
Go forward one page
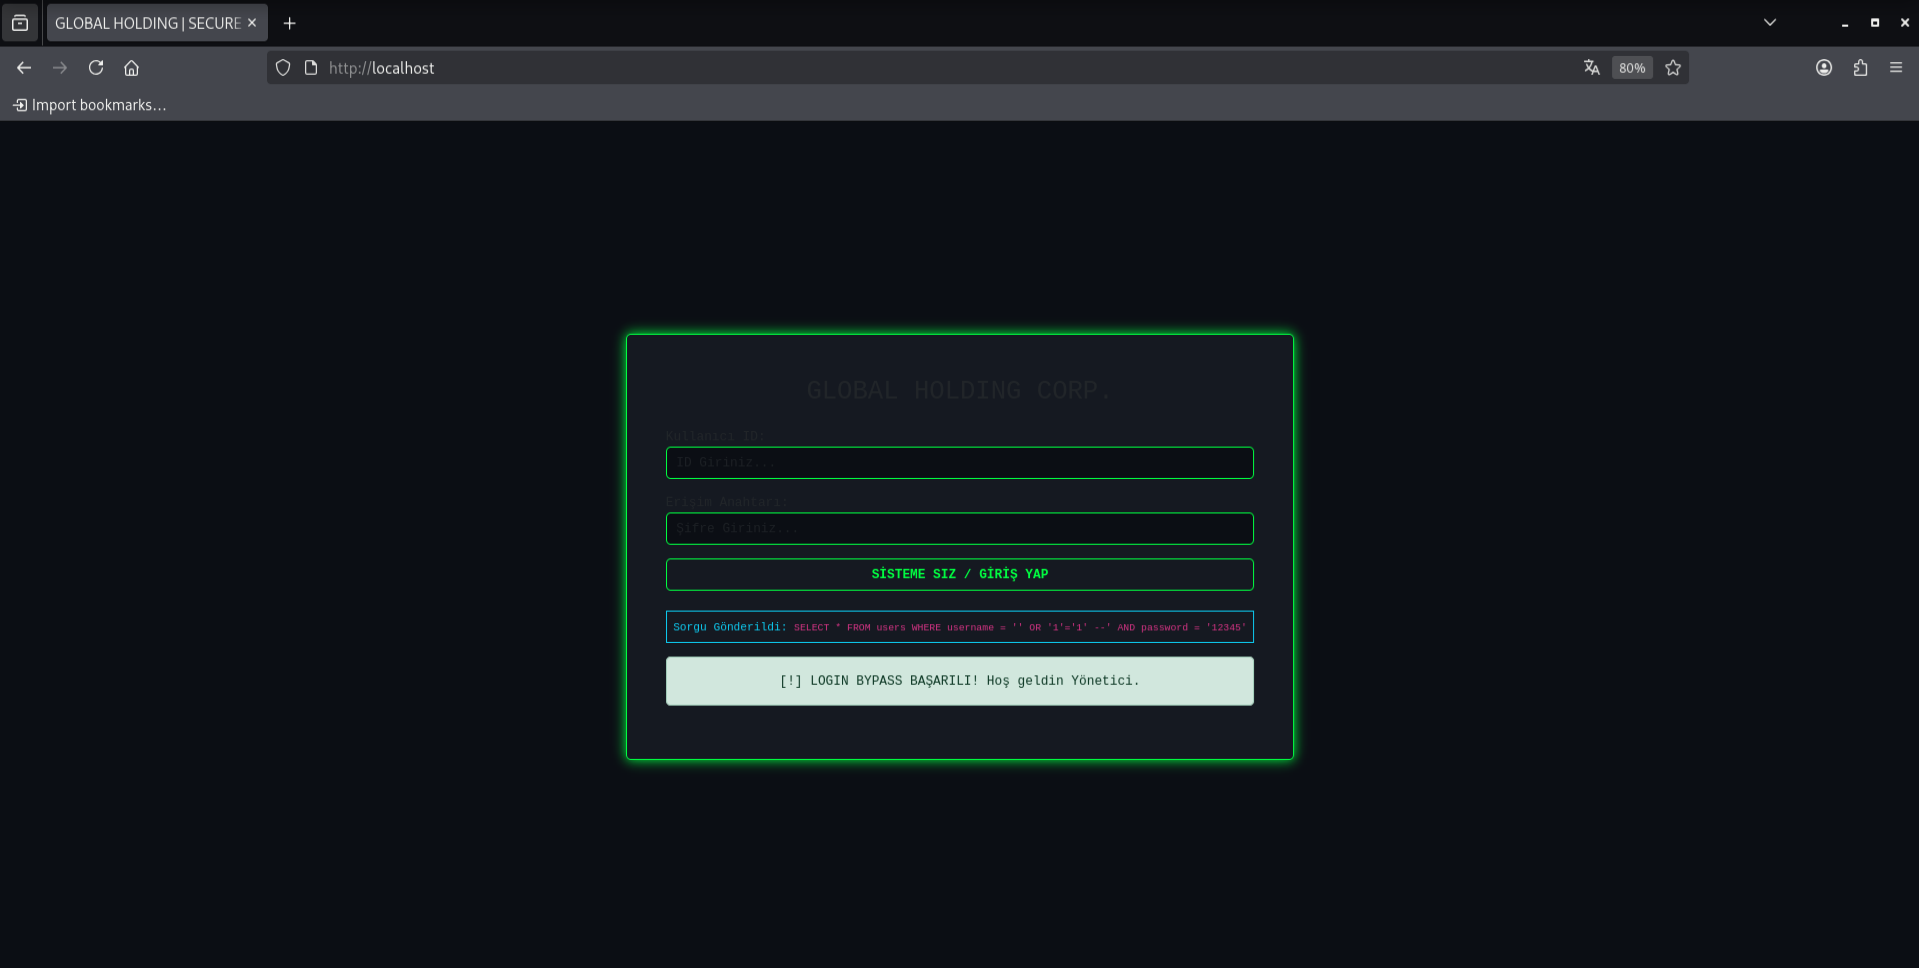point(60,68)
